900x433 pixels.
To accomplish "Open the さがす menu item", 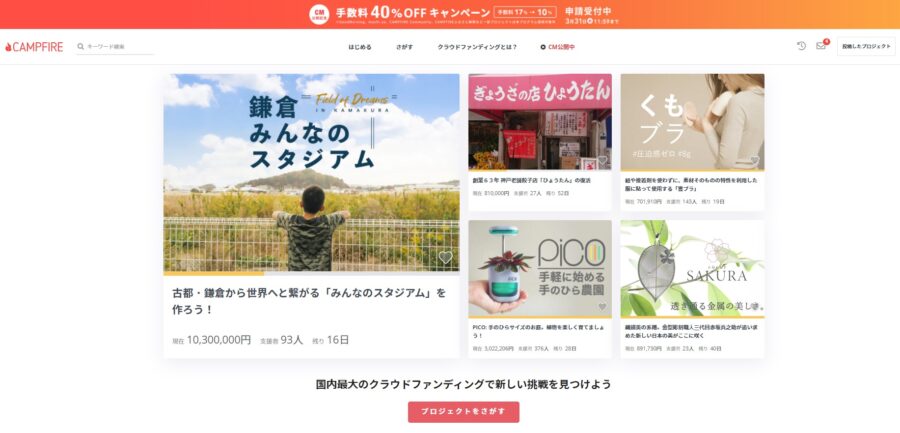I will [x=404, y=47].
